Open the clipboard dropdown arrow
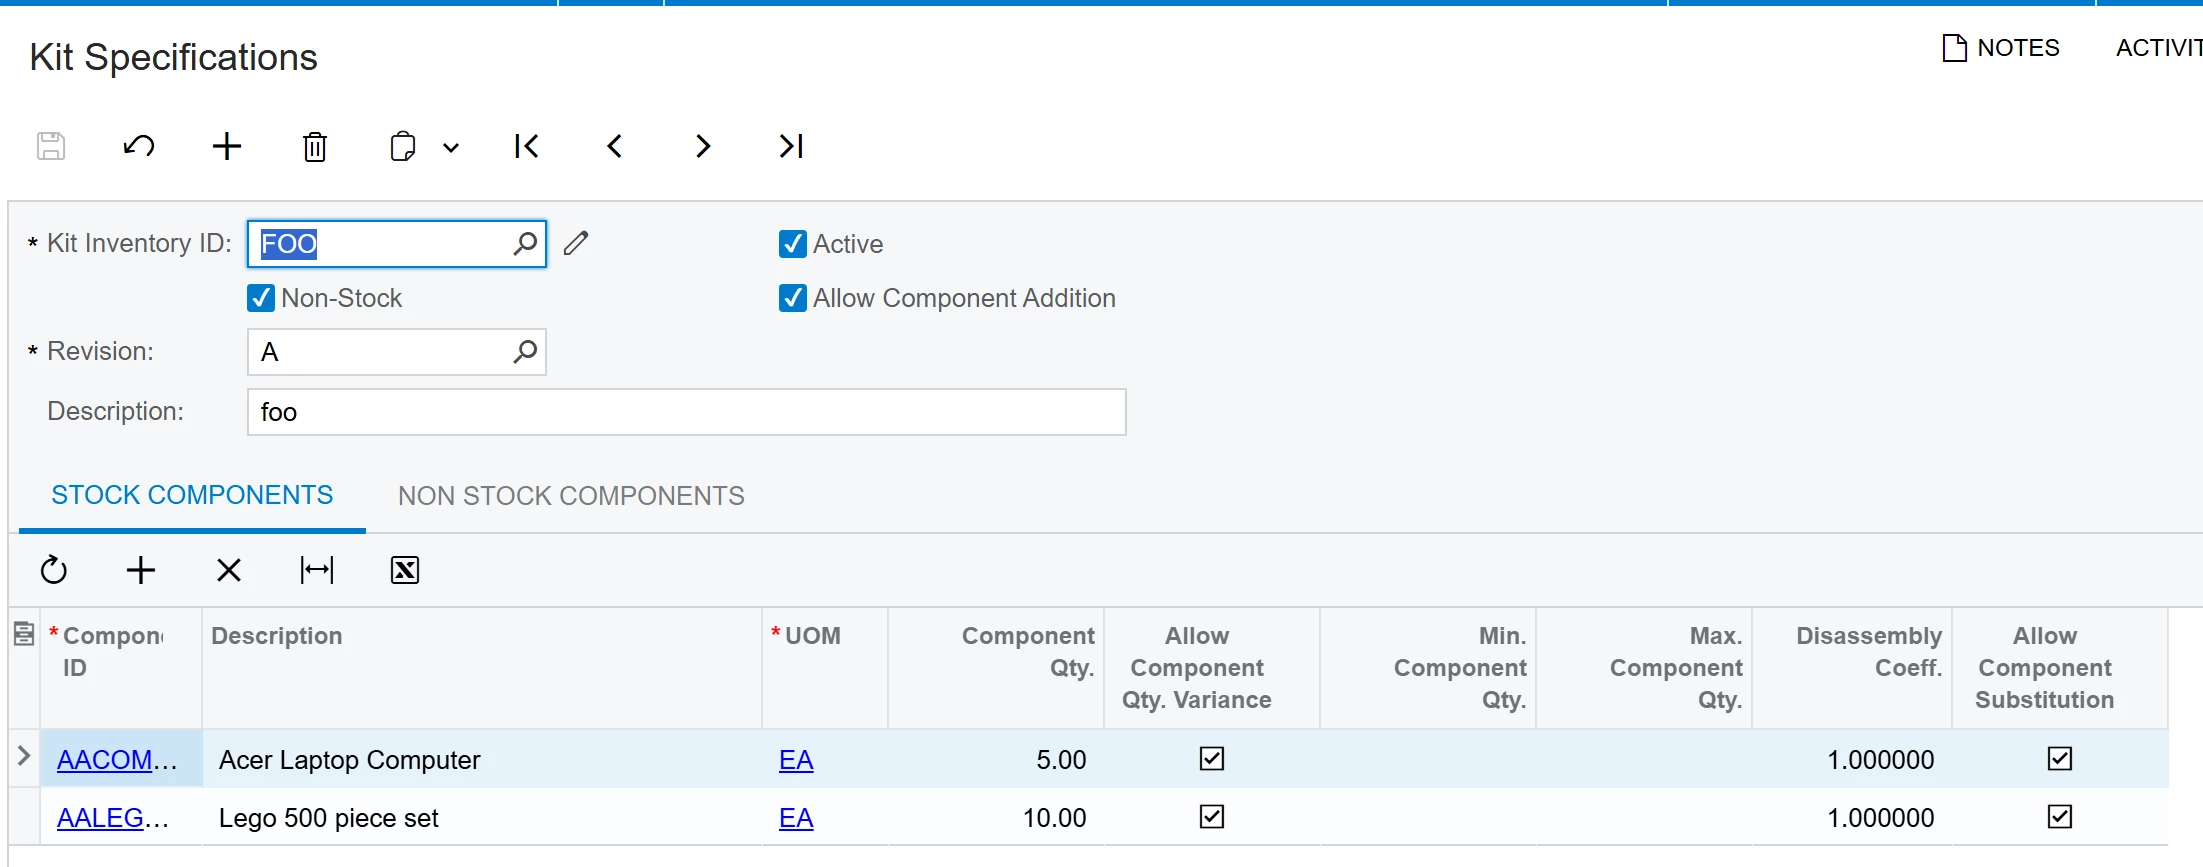2203x867 pixels. click(x=451, y=148)
